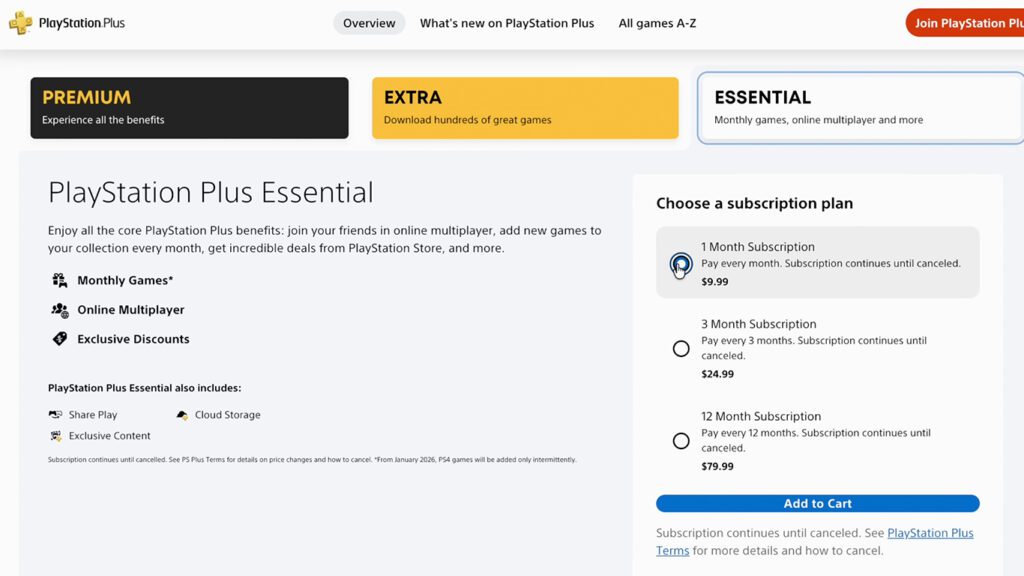The height and width of the screenshot is (576, 1024).
Task: Open the All games A-Z section
Action: [657, 22]
